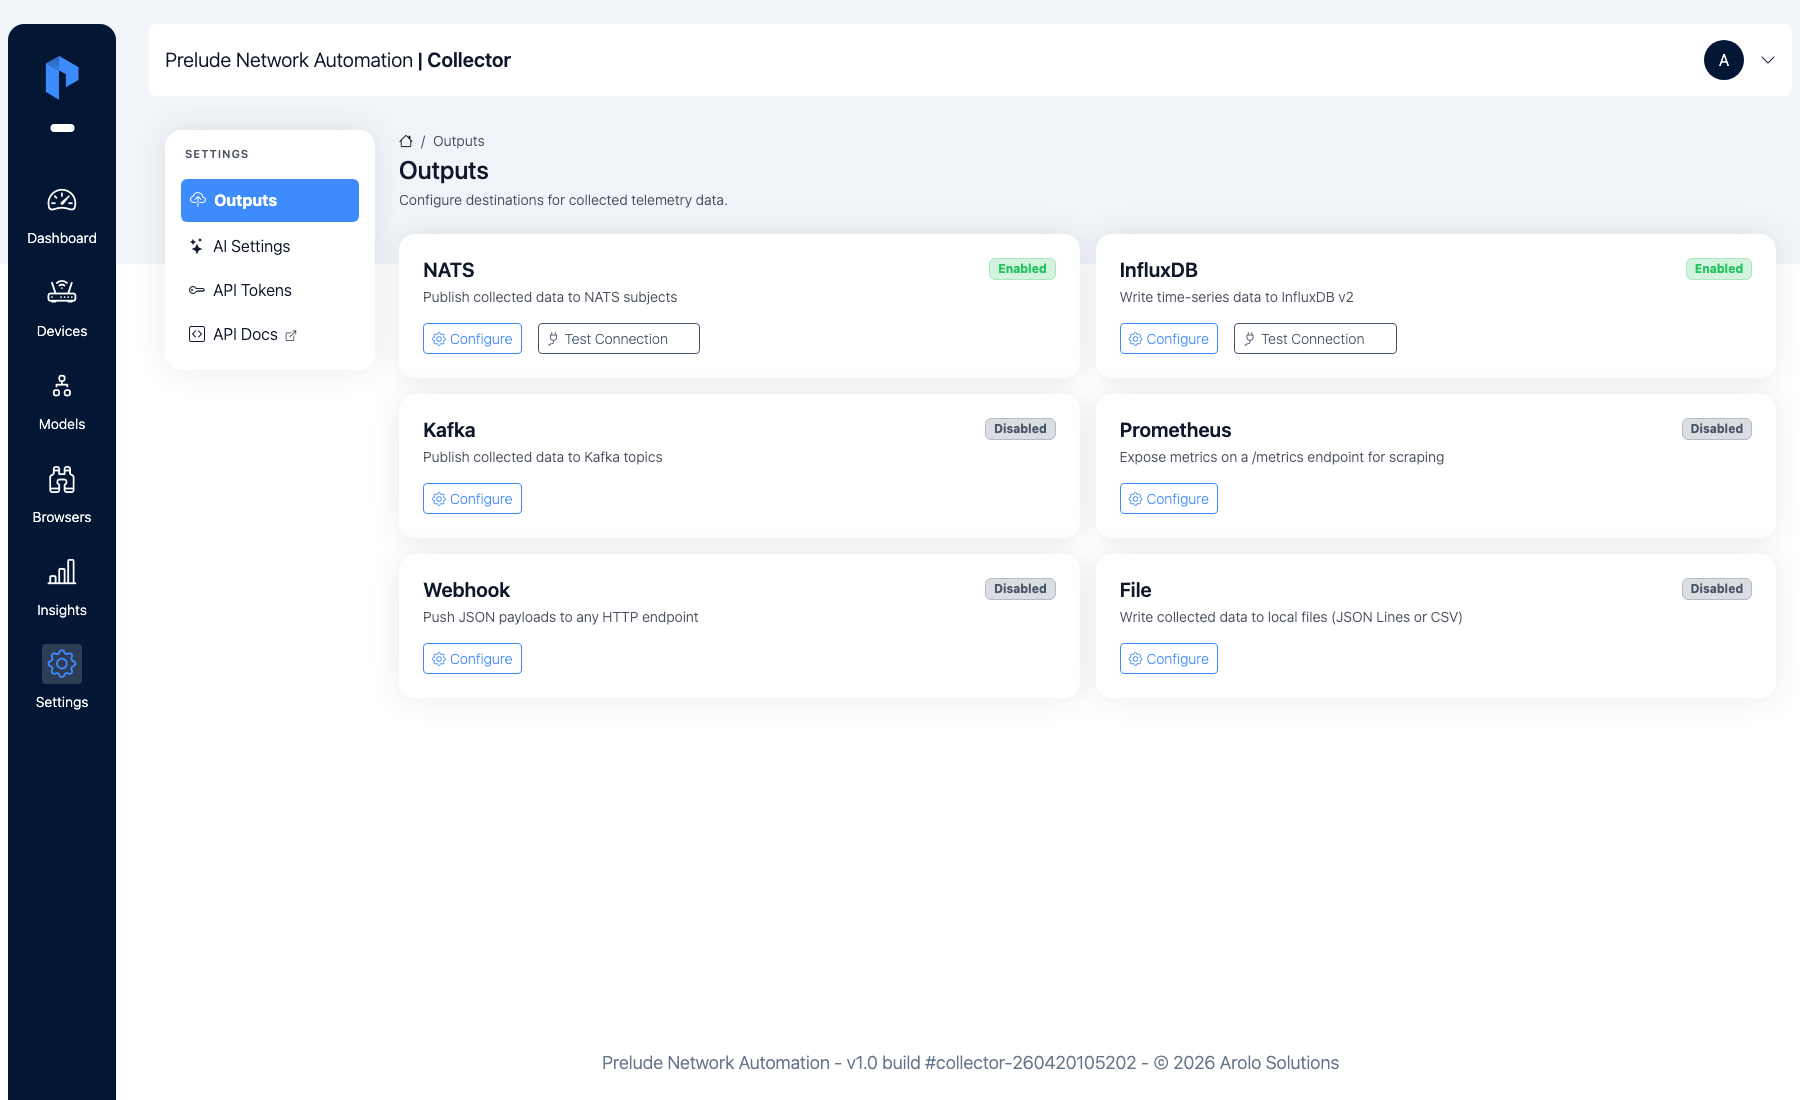Open the Models hierarchy icon

click(x=62, y=386)
